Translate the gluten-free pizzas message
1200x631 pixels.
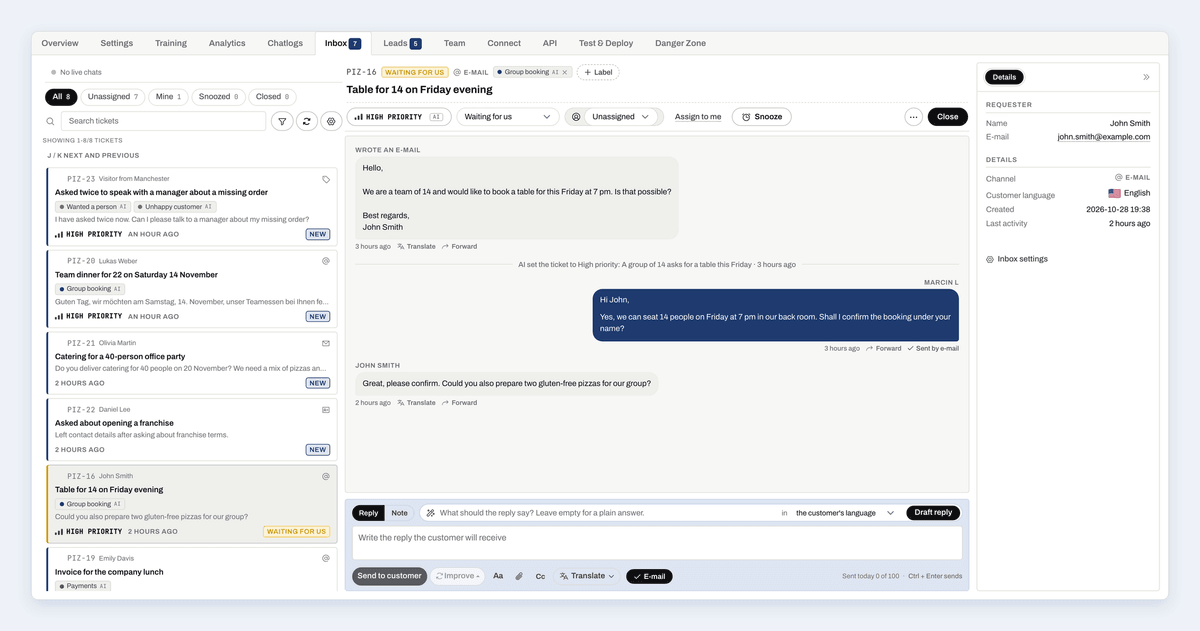pos(416,403)
